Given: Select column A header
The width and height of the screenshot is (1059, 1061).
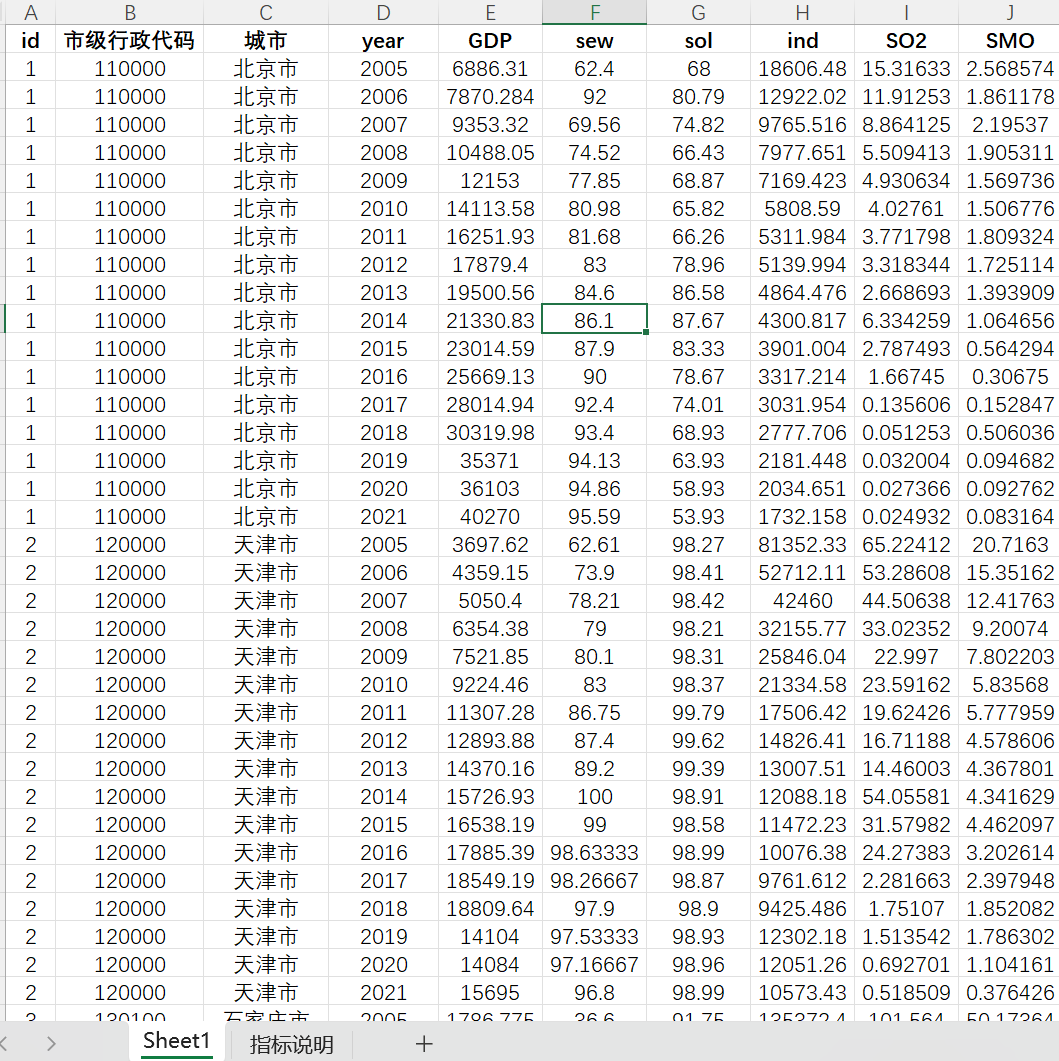Looking at the screenshot, I should click(30, 12).
